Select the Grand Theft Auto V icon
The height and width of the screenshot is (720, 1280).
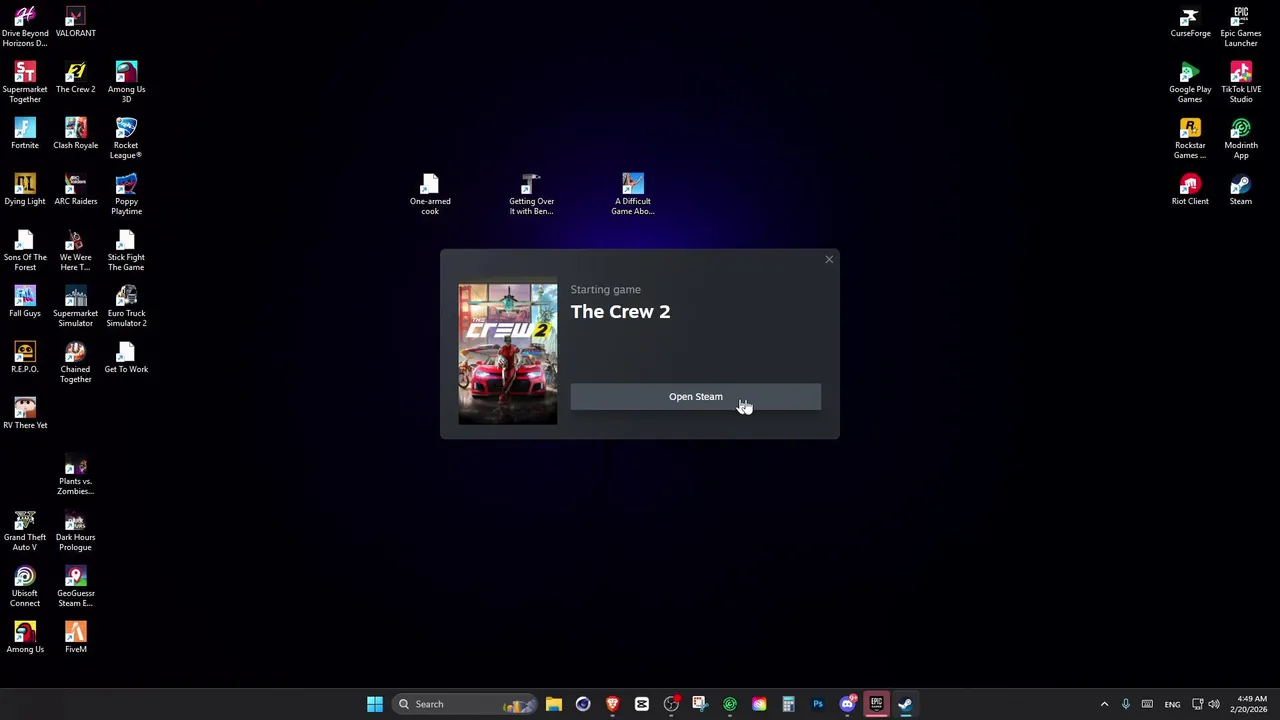25,530
